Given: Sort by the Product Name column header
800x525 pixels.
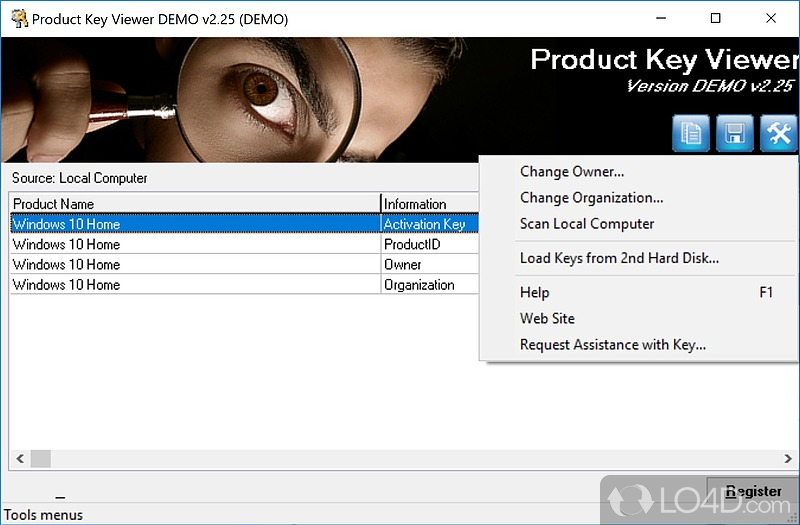Looking at the screenshot, I should coord(195,204).
